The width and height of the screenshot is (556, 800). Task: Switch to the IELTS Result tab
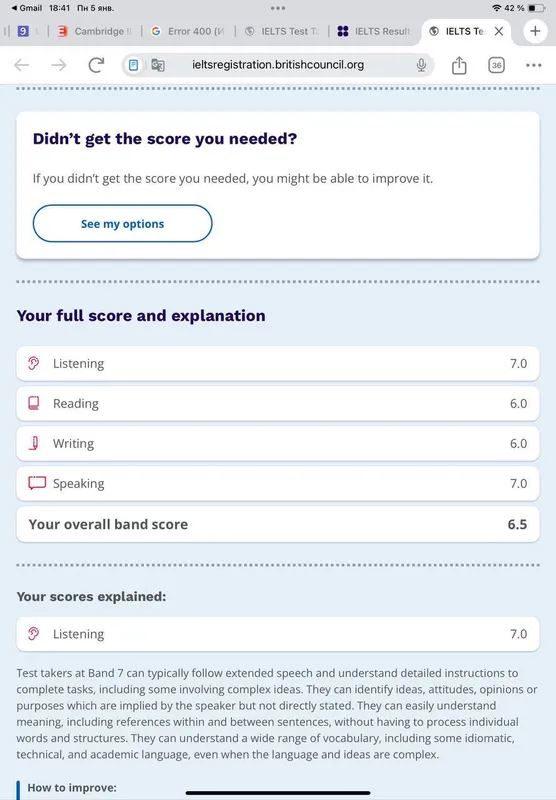[x=375, y=31]
